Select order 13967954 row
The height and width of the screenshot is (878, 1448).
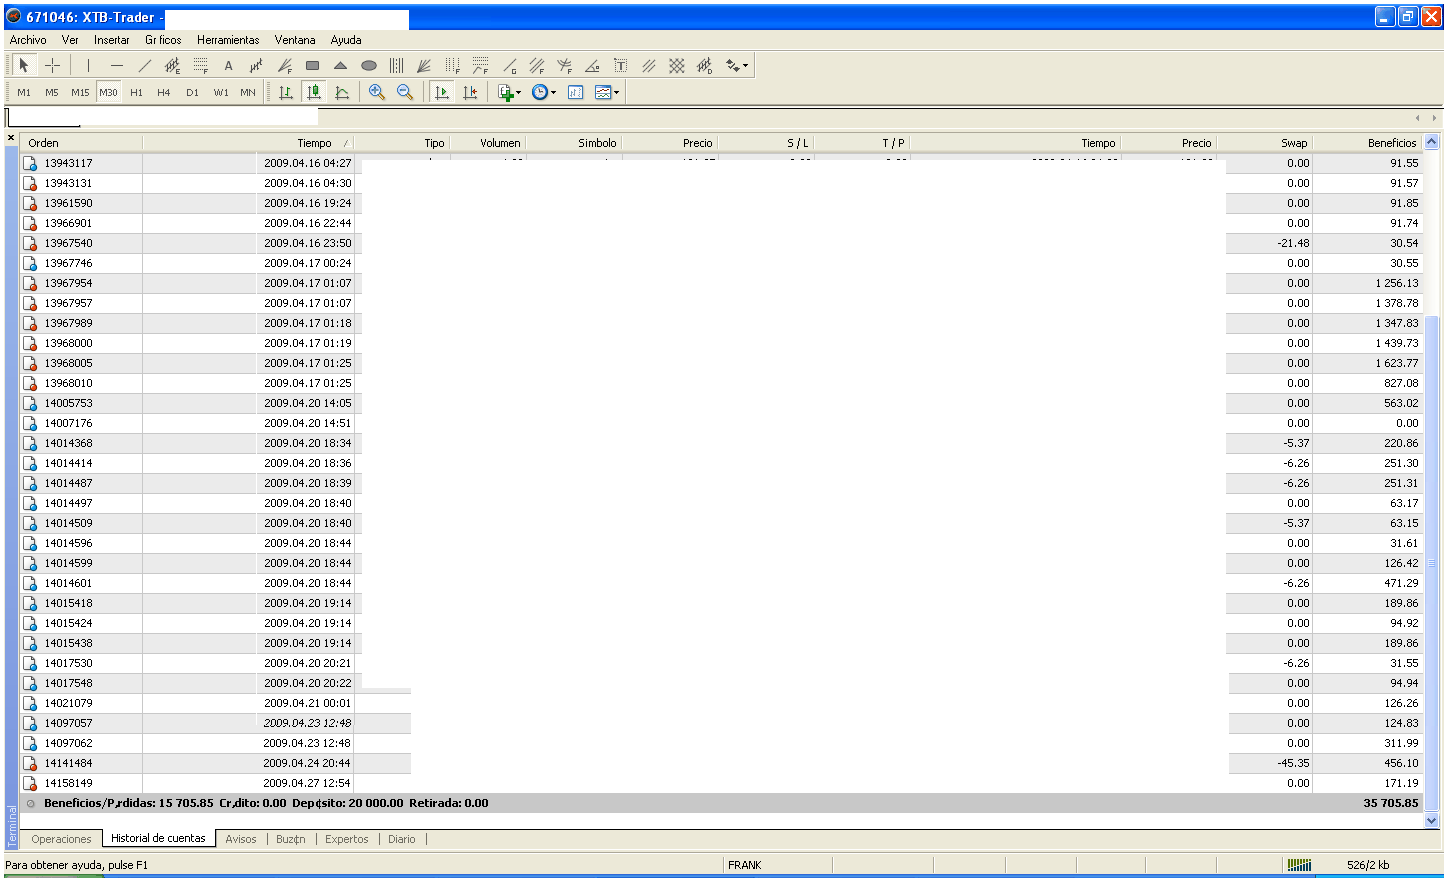[x=68, y=283]
